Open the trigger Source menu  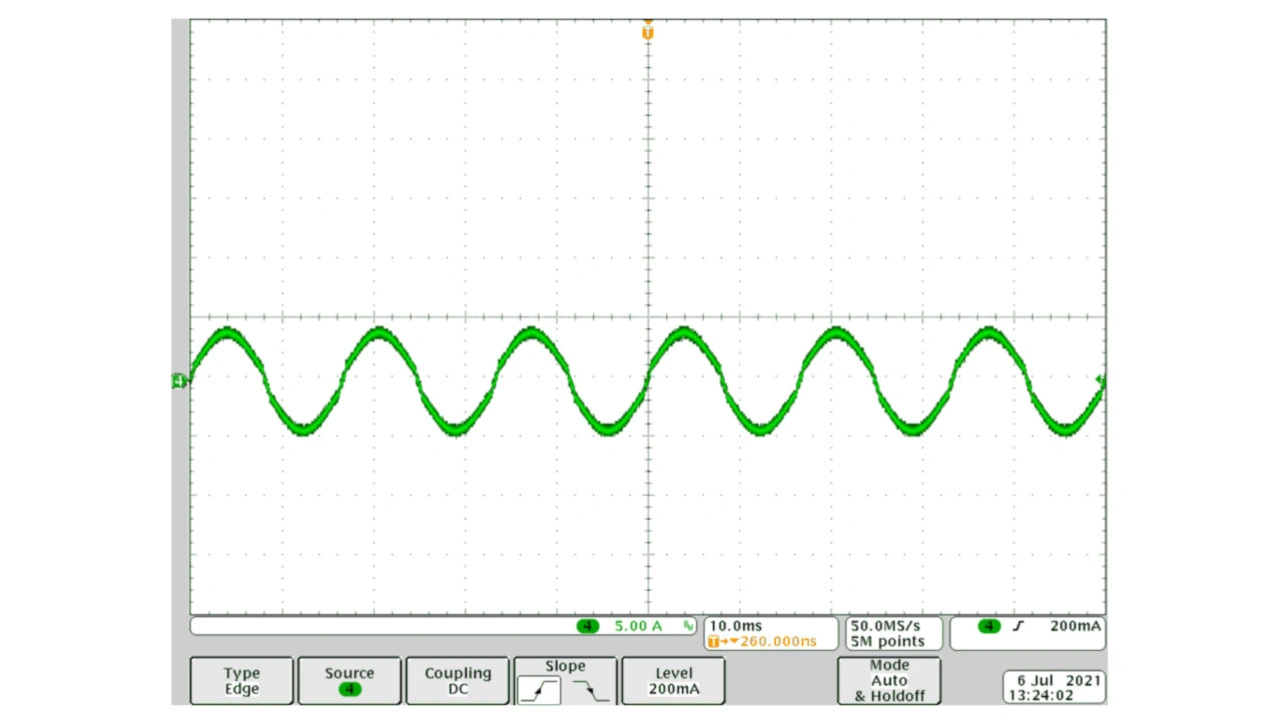coord(349,681)
